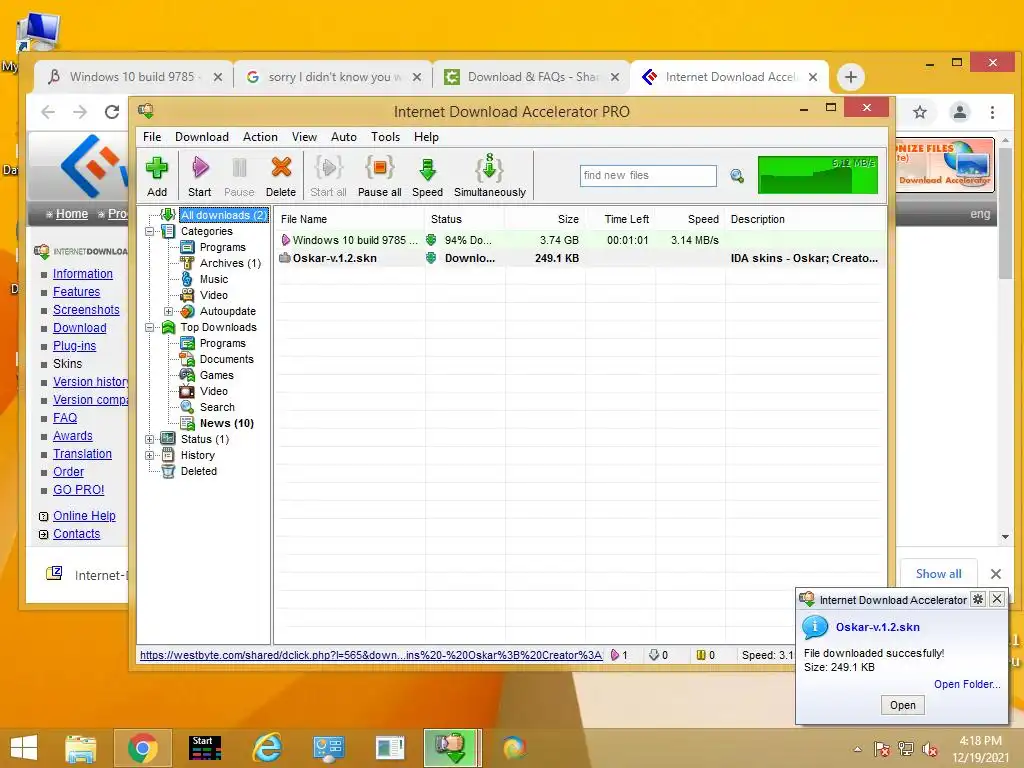Select the Autoupdate category
1024x768 pixels.
(227, 312)
